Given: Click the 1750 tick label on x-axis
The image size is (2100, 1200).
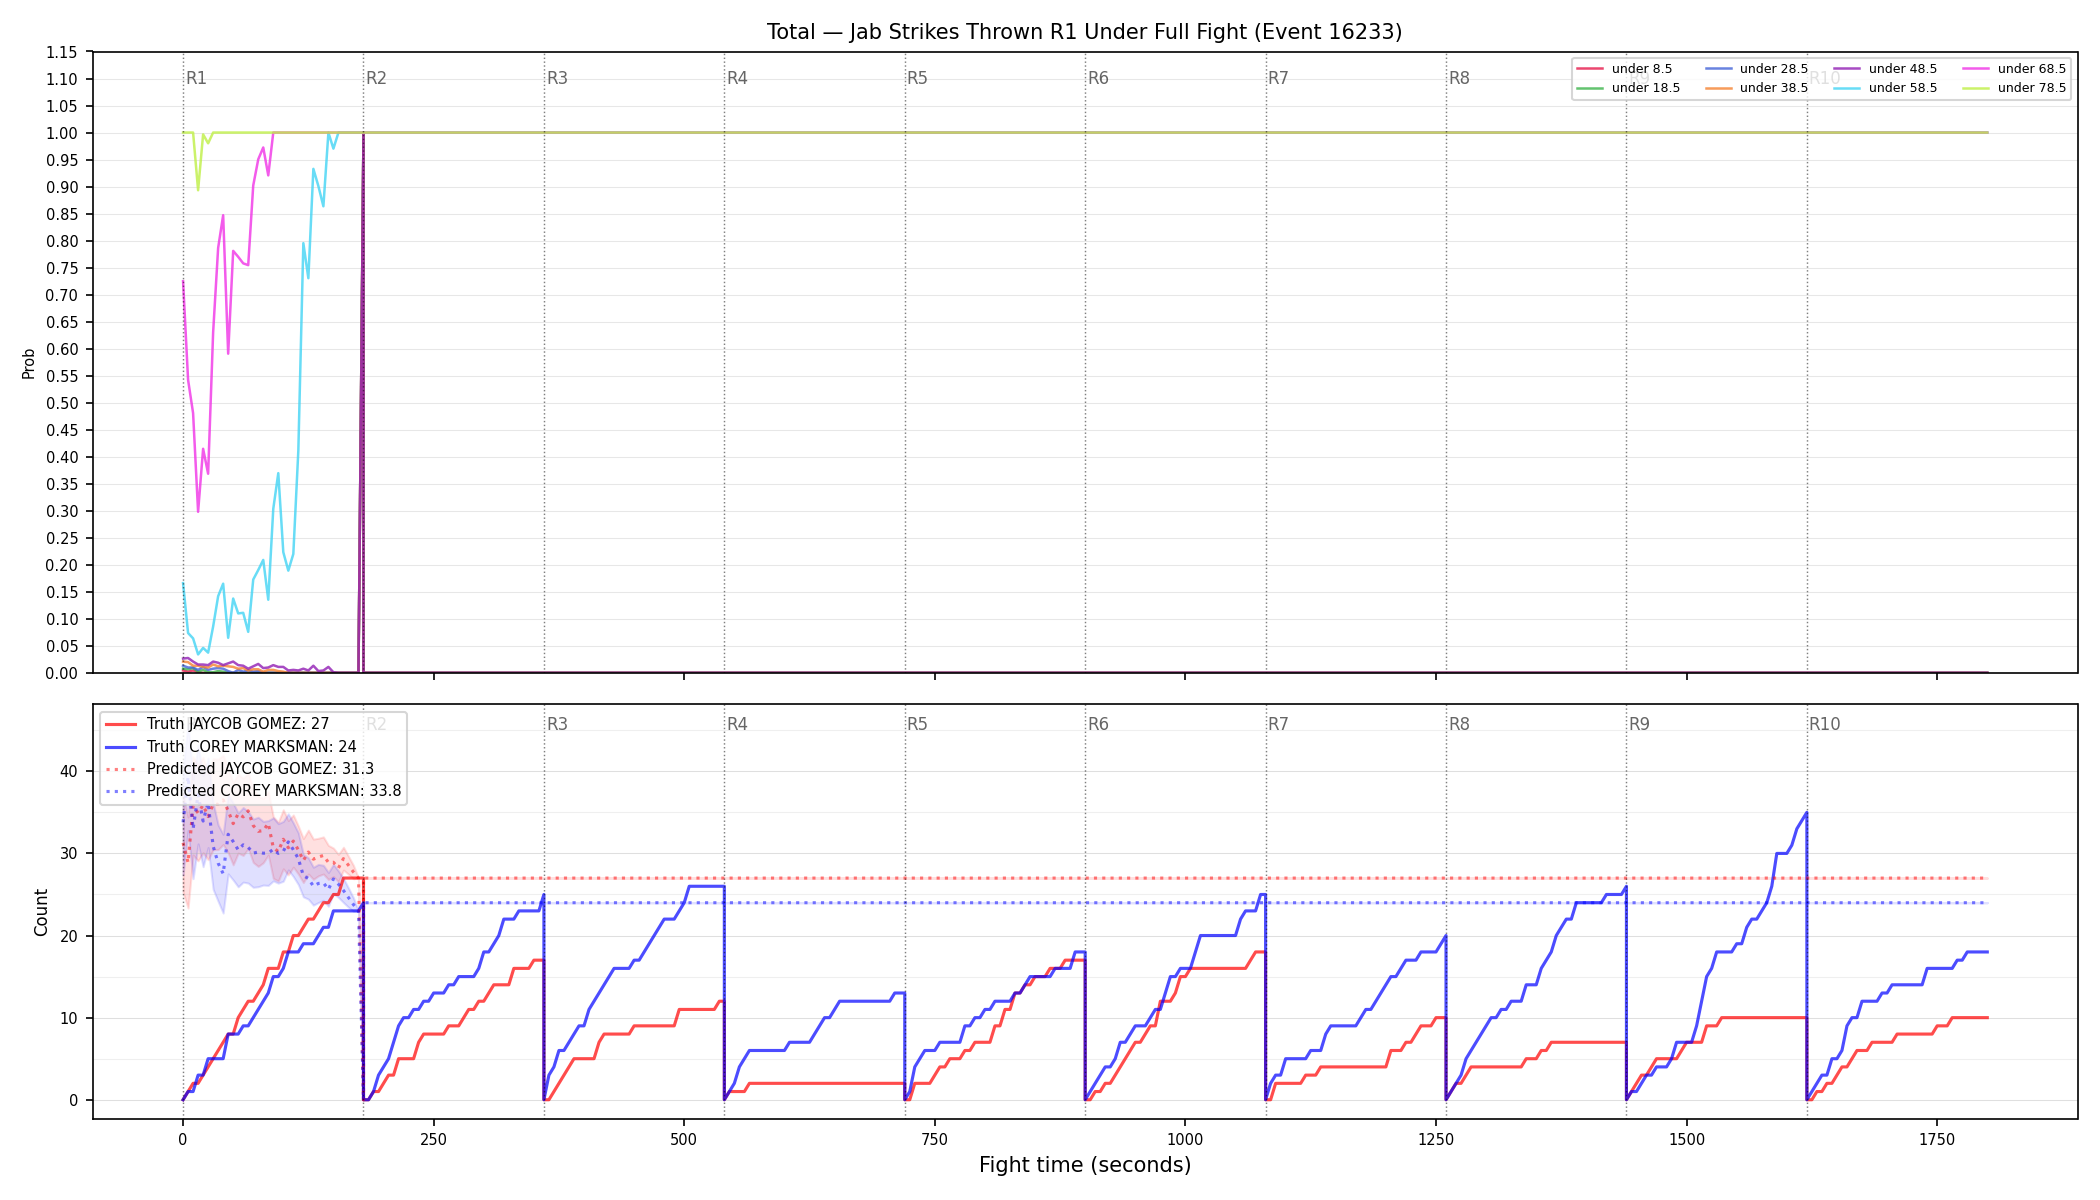Looking at the screenshot, I should coord(1937,1139).
